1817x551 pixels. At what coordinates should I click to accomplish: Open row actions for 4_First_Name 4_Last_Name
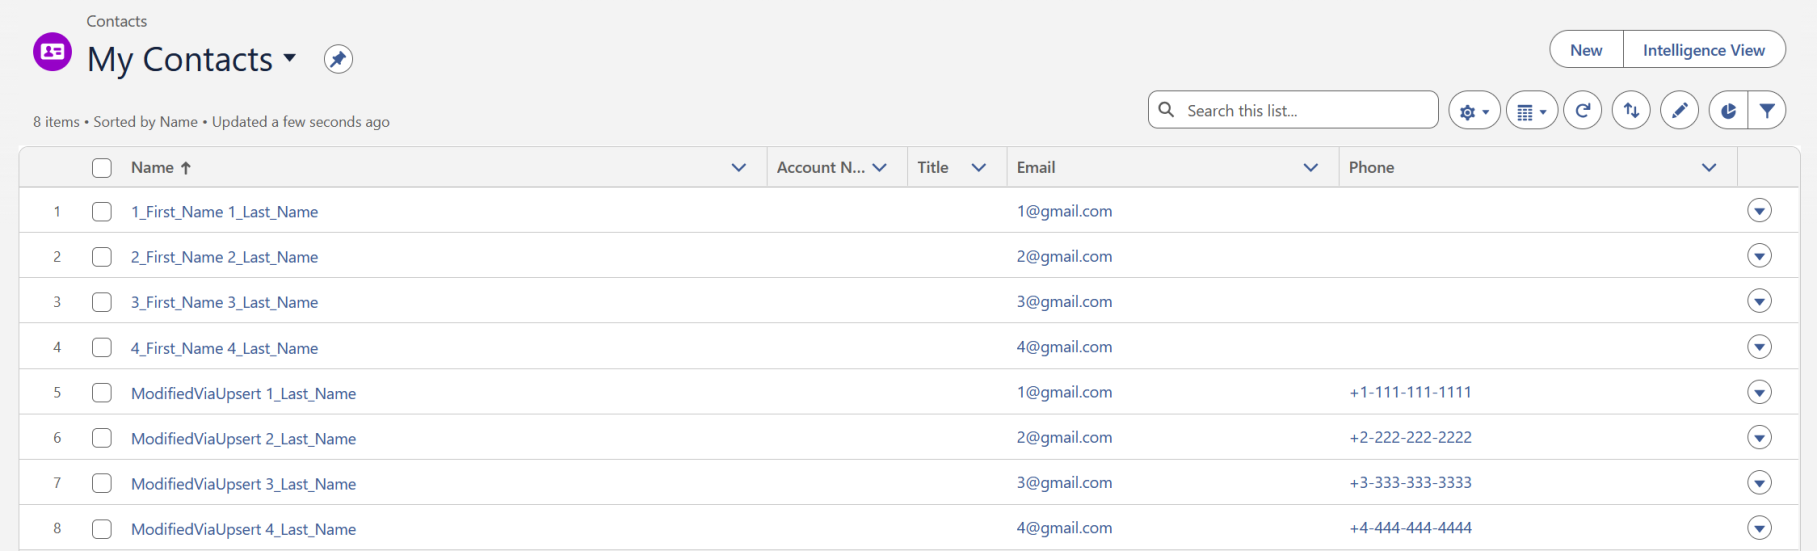pos(1759,347)
